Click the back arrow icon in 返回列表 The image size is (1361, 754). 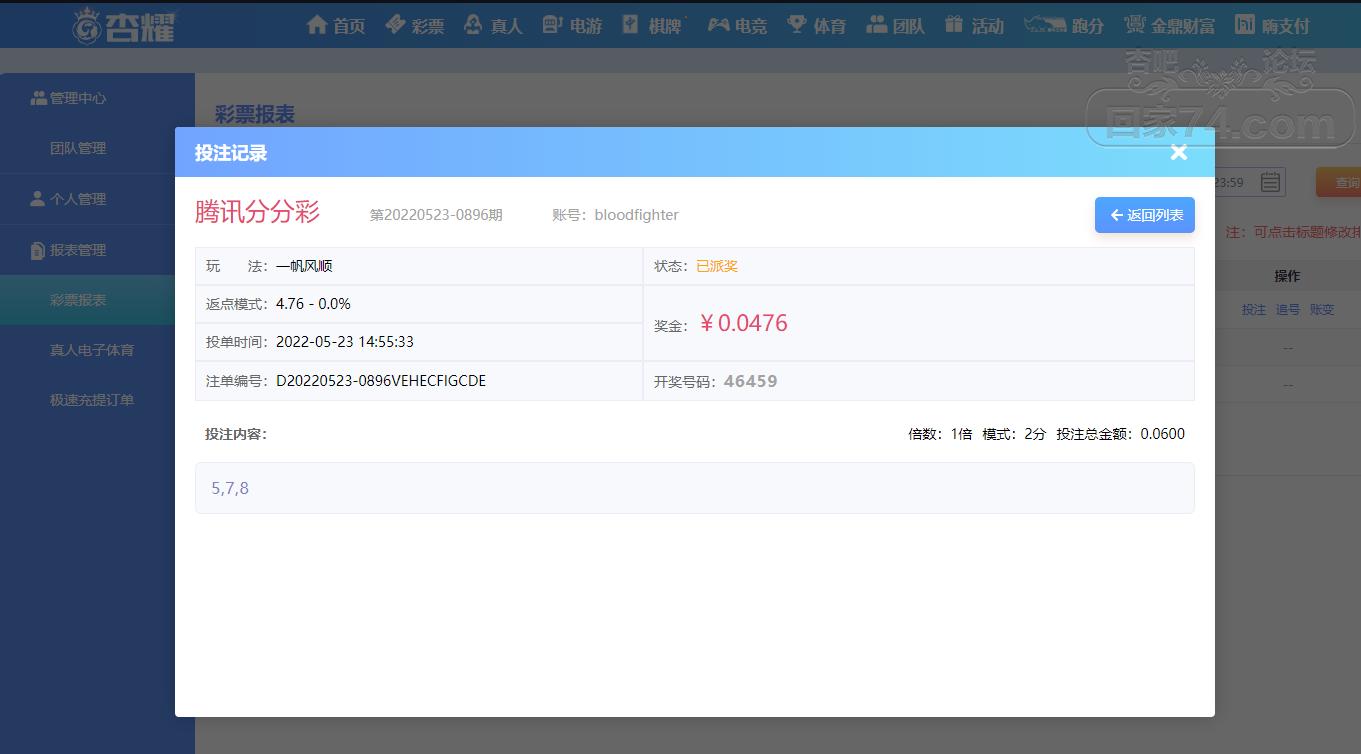(x=1116, y=215)
